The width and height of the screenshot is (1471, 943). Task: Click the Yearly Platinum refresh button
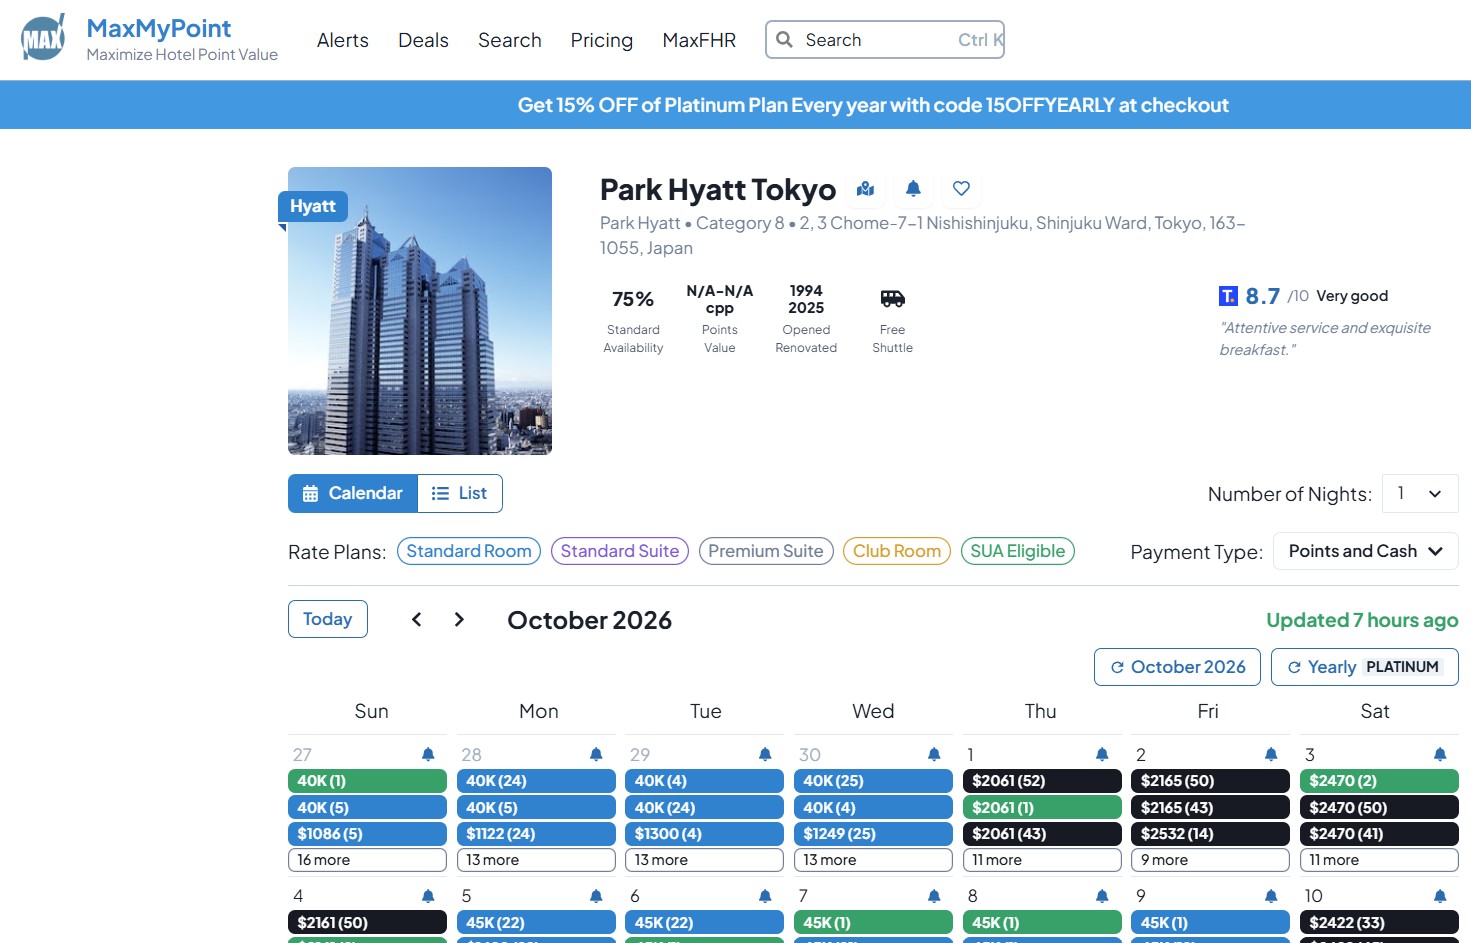pos(1365,667)
